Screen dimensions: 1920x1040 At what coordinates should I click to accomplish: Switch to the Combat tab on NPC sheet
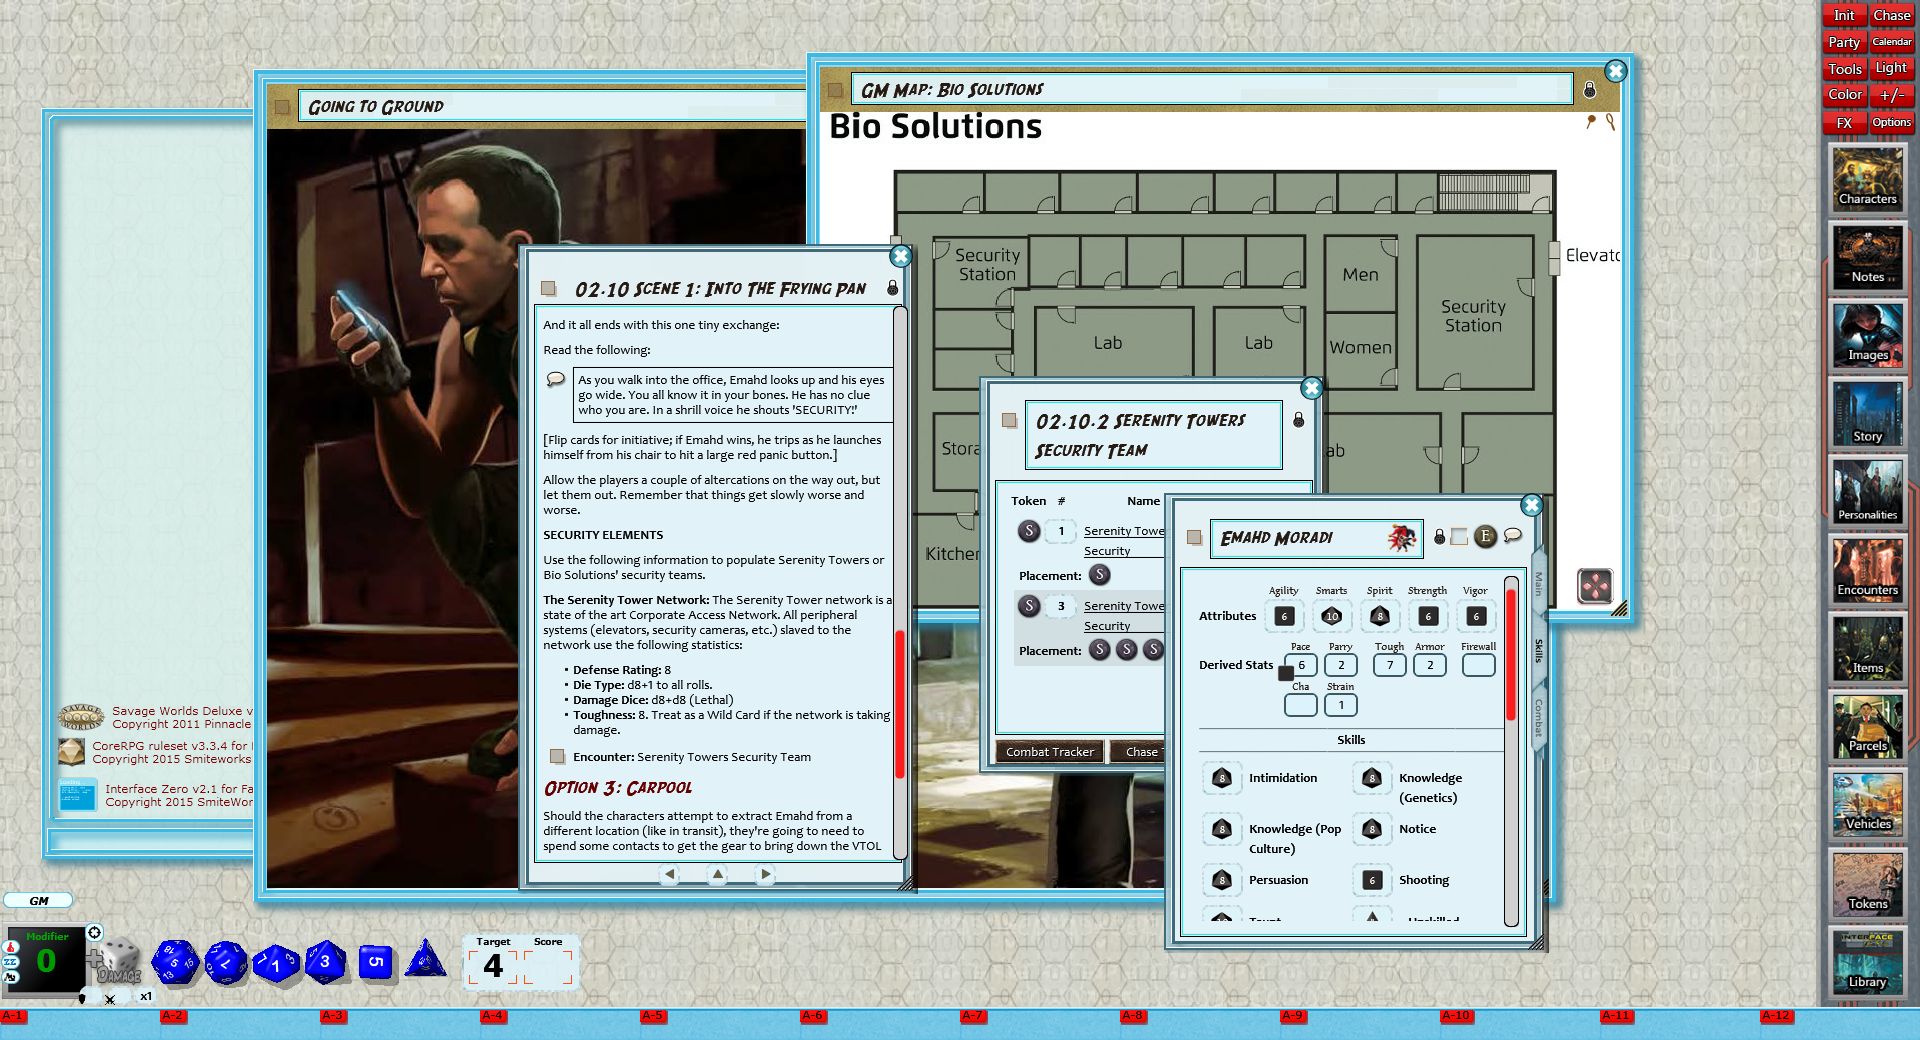pyautogui.click(x=1538, y=716)
